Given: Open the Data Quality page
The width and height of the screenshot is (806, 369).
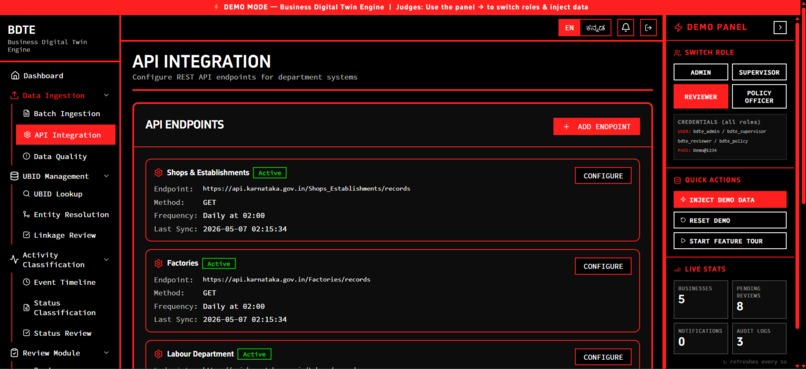Looking at the screenshot, I should pos(65,156).
